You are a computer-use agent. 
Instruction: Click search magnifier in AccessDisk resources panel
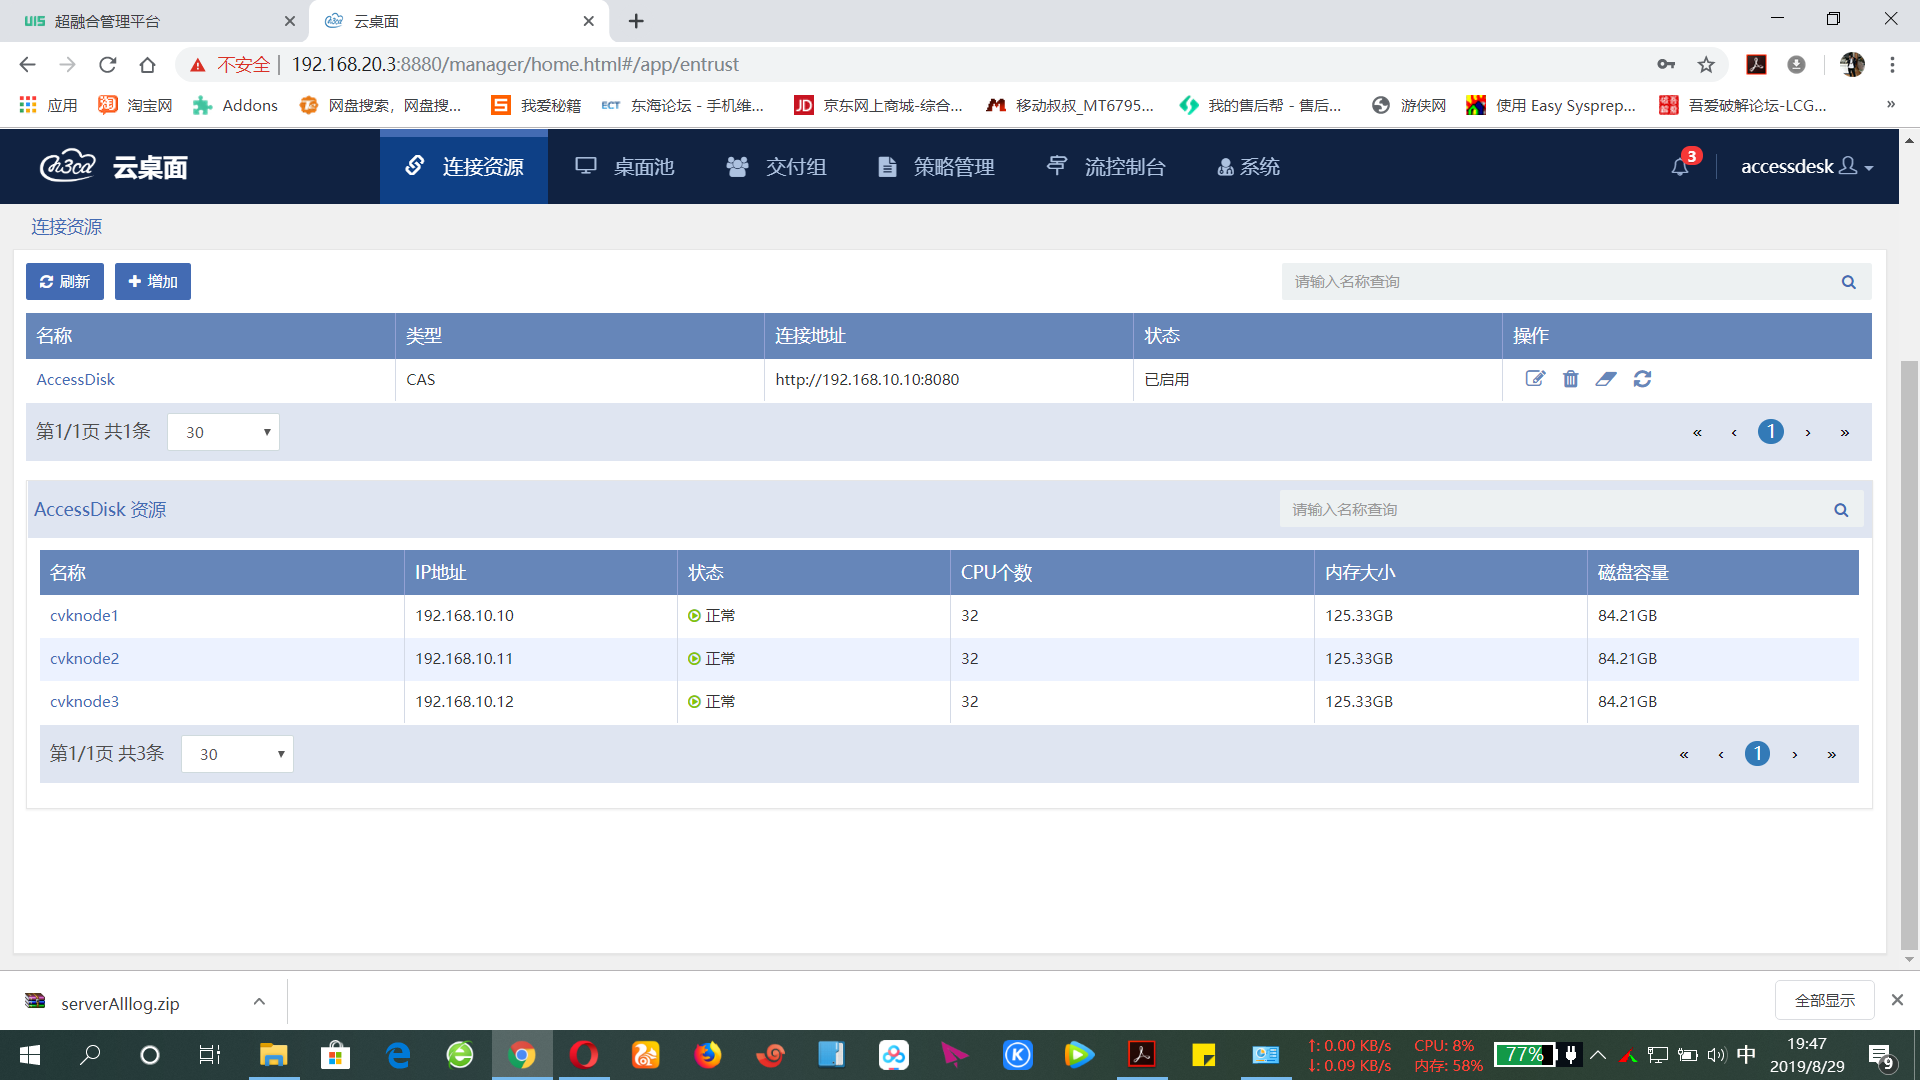[x=1841, y=510]
